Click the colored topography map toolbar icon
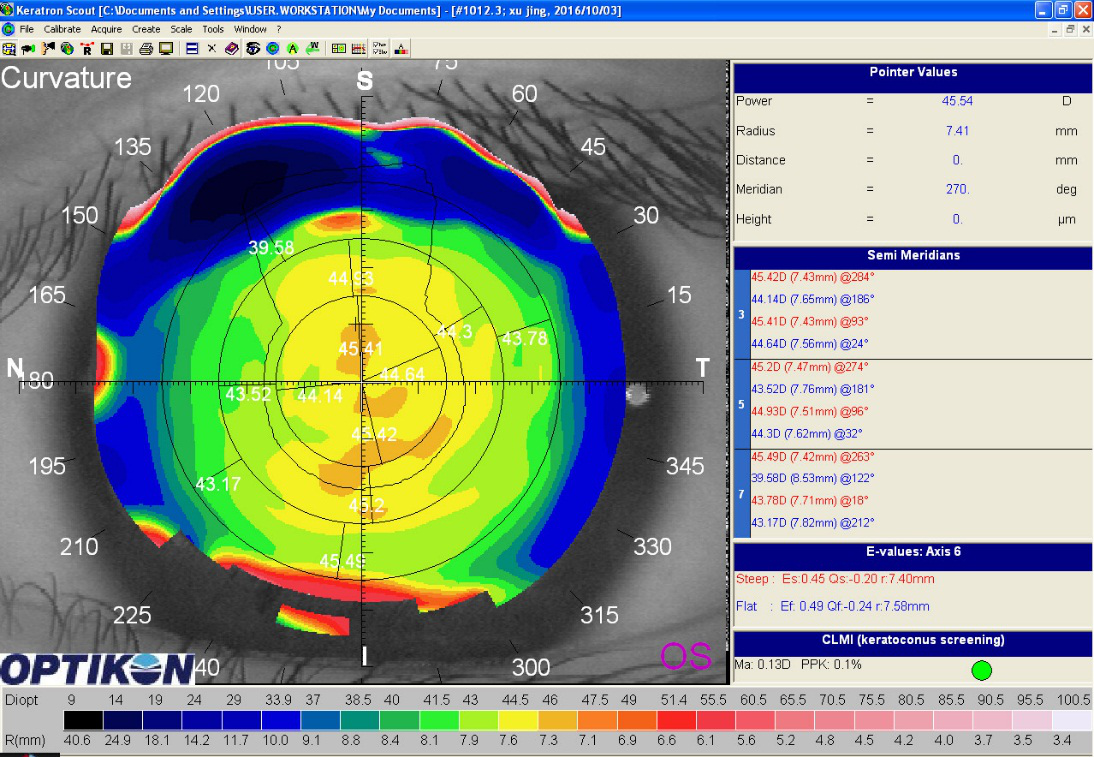The height and width of the screenshot is (757, 1094). [68, 49]
